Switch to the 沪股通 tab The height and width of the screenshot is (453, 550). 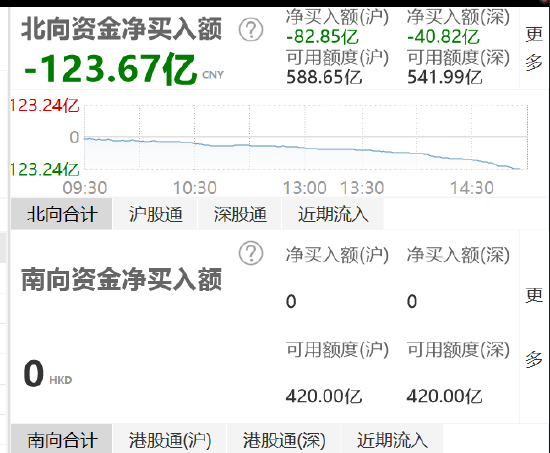pyautogui.click(x=155, y=214)
